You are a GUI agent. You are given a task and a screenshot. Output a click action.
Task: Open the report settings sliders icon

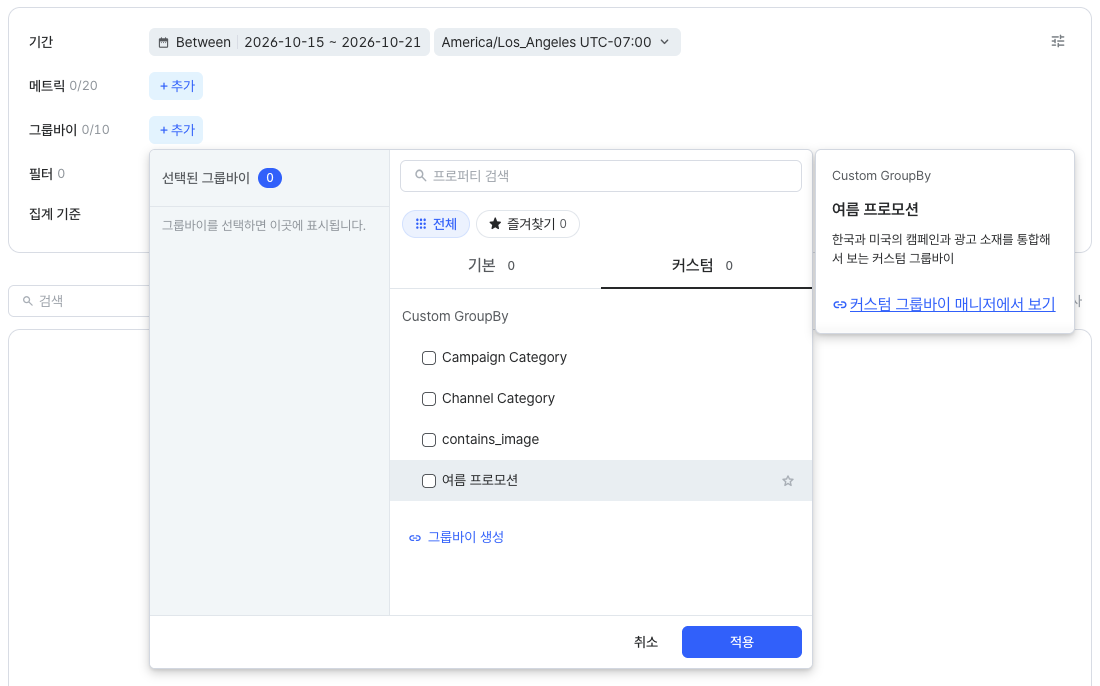[x=1057, y=41]
